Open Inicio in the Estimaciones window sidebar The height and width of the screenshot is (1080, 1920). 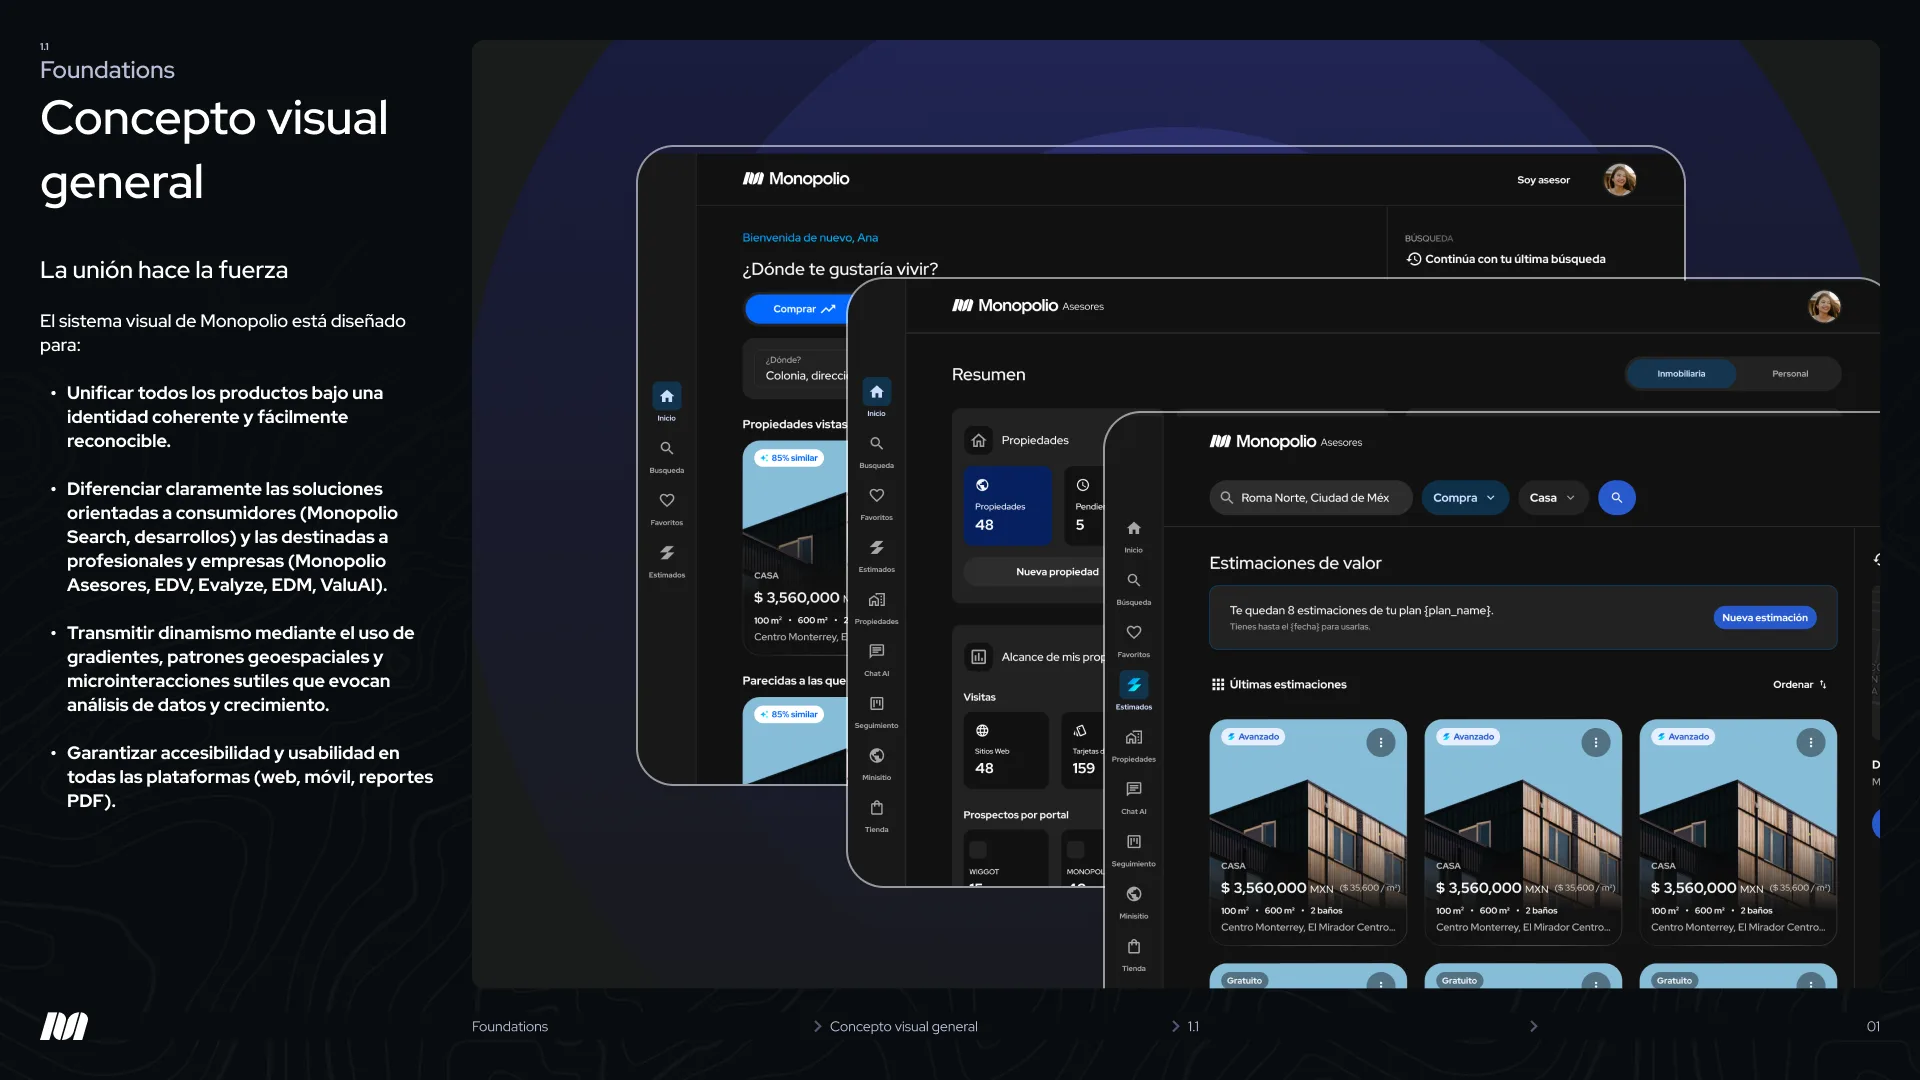(x=1133, y=535)
